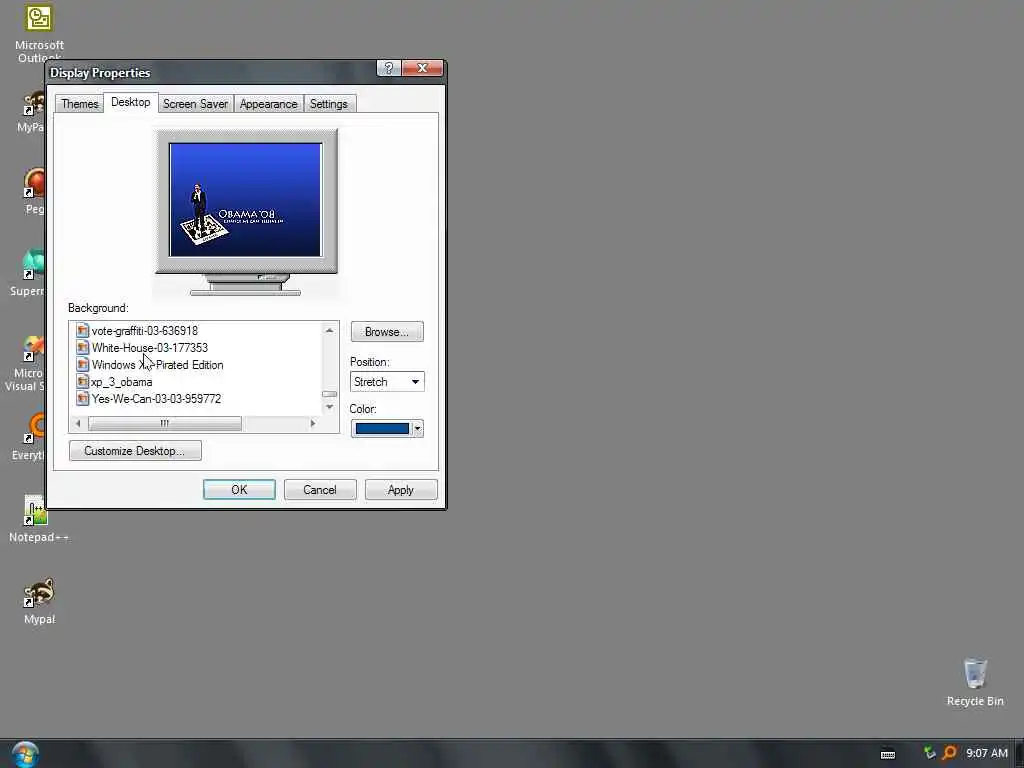Click the 9:07 AM clock
The width and height of the screenshot is (1024, 768).
click(987, 753)
